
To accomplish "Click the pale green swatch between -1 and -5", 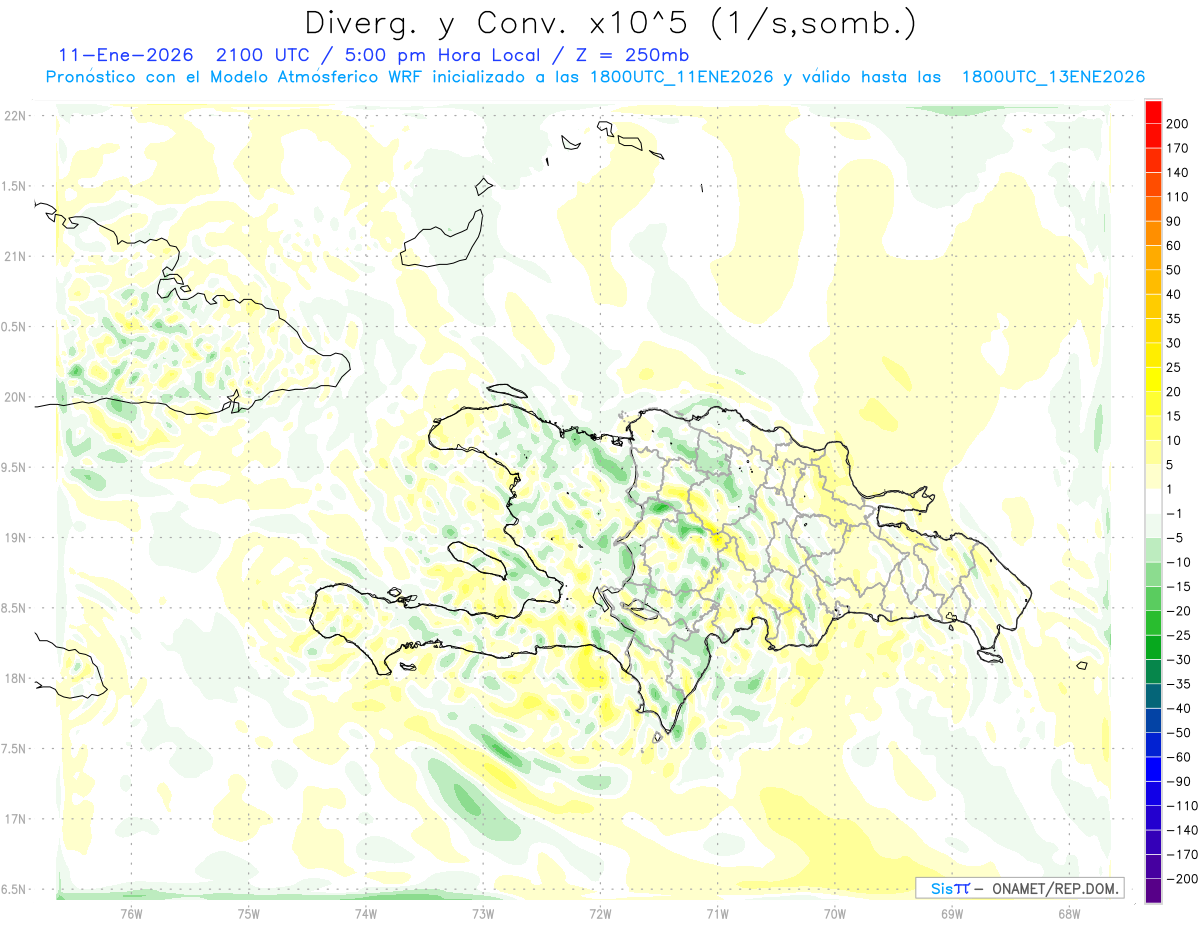I will [1153, 526].
